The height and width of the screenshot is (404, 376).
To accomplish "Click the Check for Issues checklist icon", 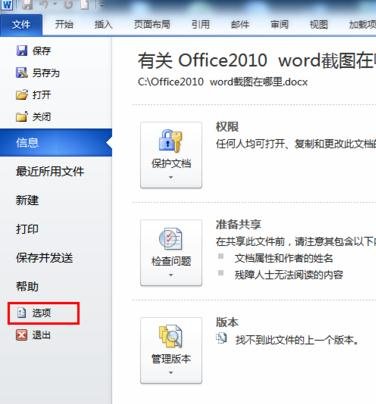I will pyautogui.click(x=171, y=239).
